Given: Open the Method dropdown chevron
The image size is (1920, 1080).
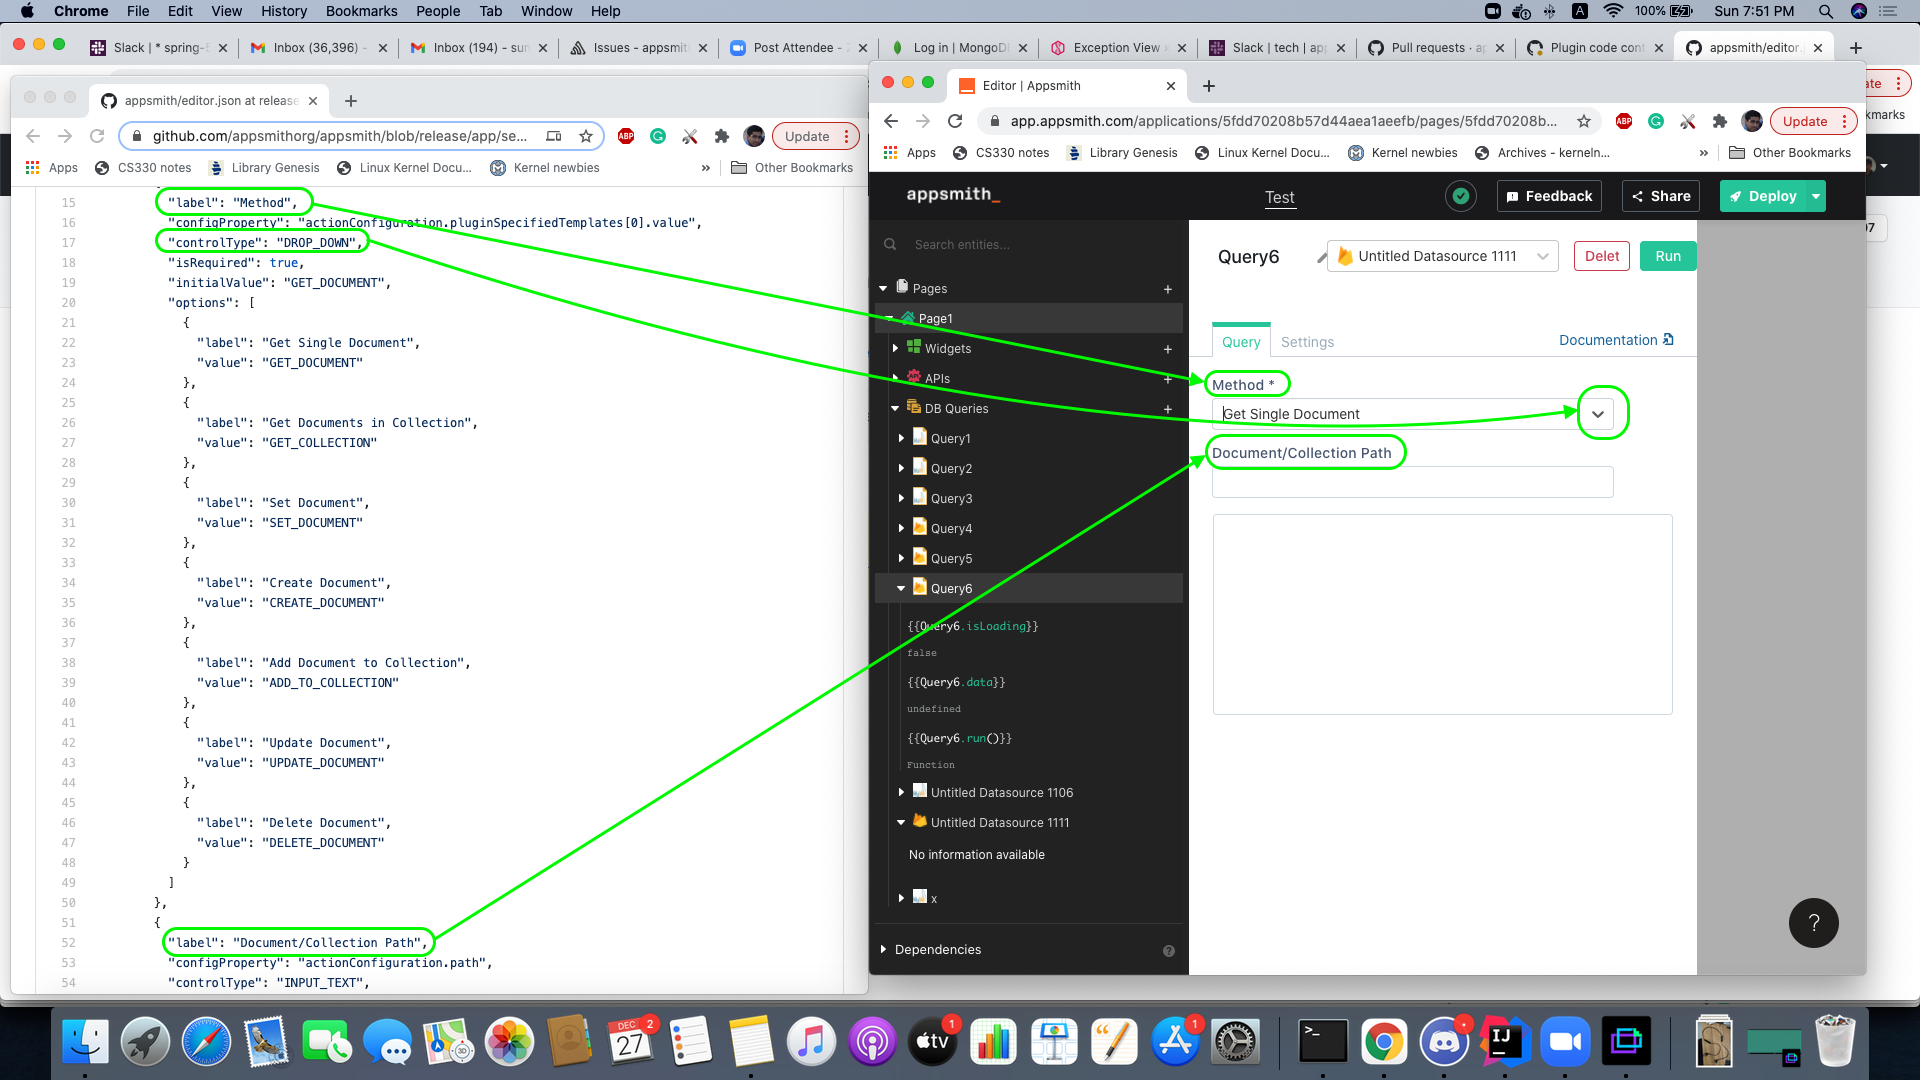Looking at the screenshot, I should point(1598,414).
